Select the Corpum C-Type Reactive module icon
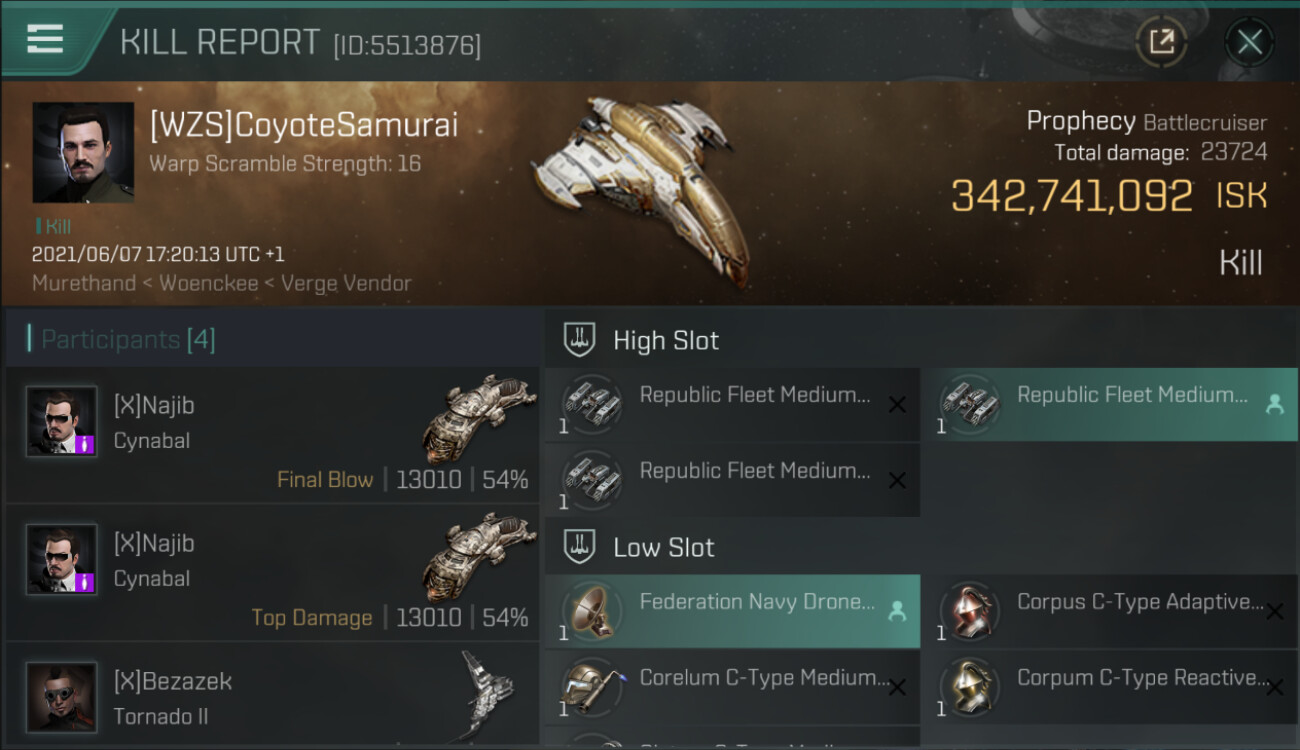 (x=970, y=687)
